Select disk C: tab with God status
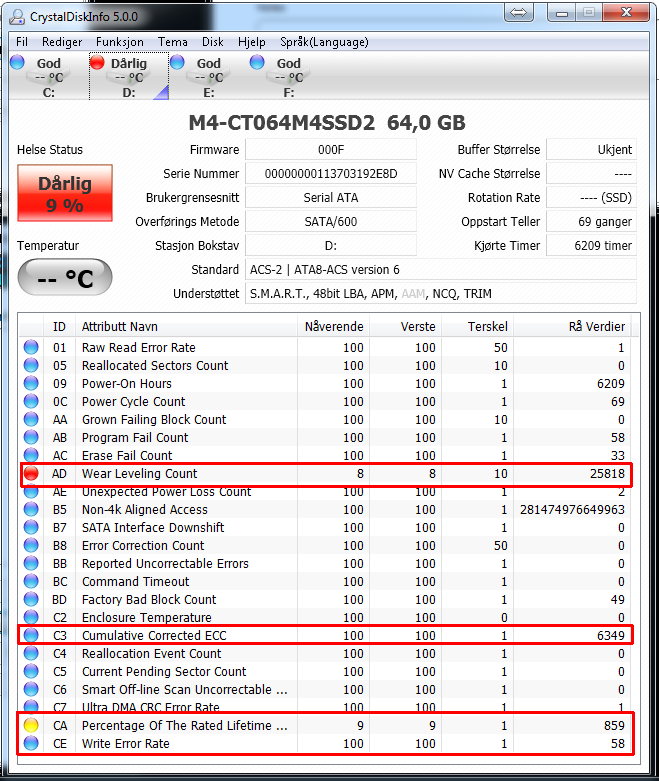Viewport: 659px width, 781px height. tap(49, 77)
